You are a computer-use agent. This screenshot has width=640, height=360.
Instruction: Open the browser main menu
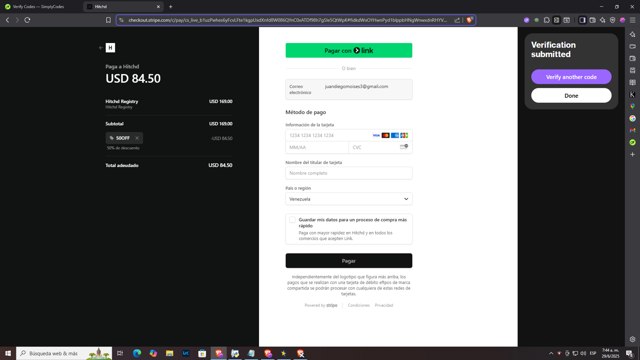click(x=633, y=20)
